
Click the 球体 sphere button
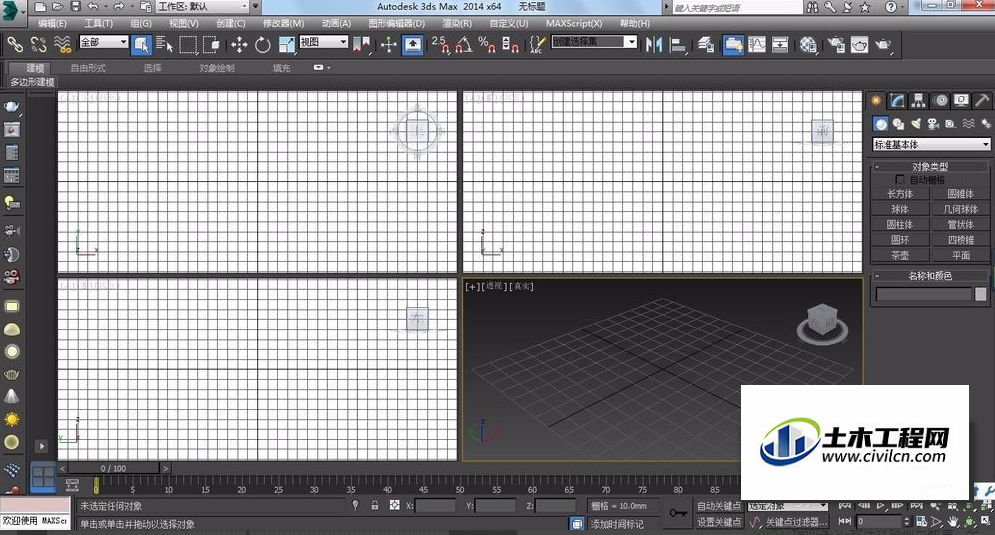click(x=900, y=209)
